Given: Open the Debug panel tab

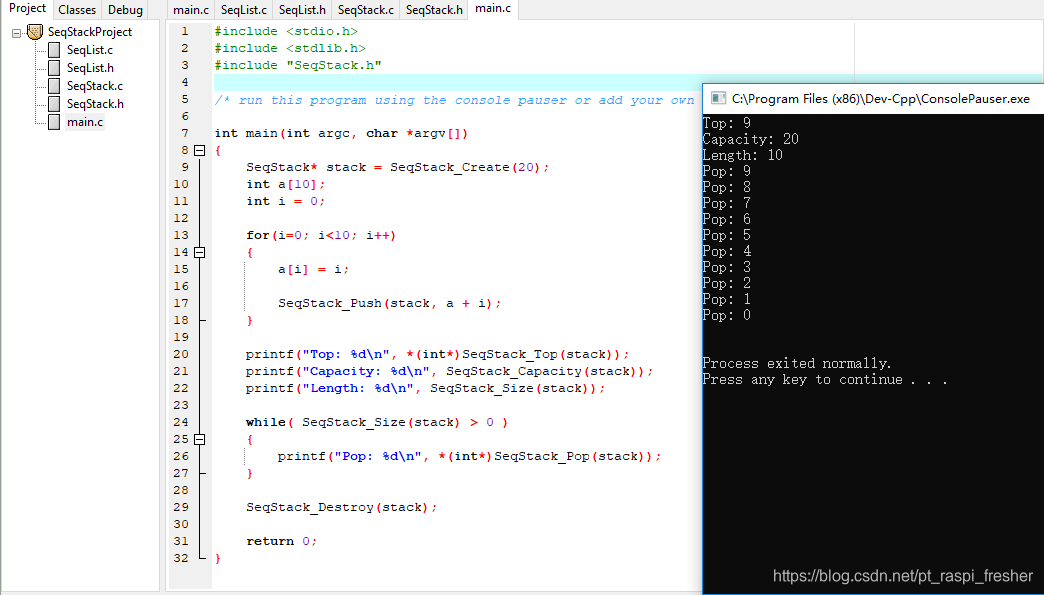Looking at the screenshot, I should click(x=125, y=10).
